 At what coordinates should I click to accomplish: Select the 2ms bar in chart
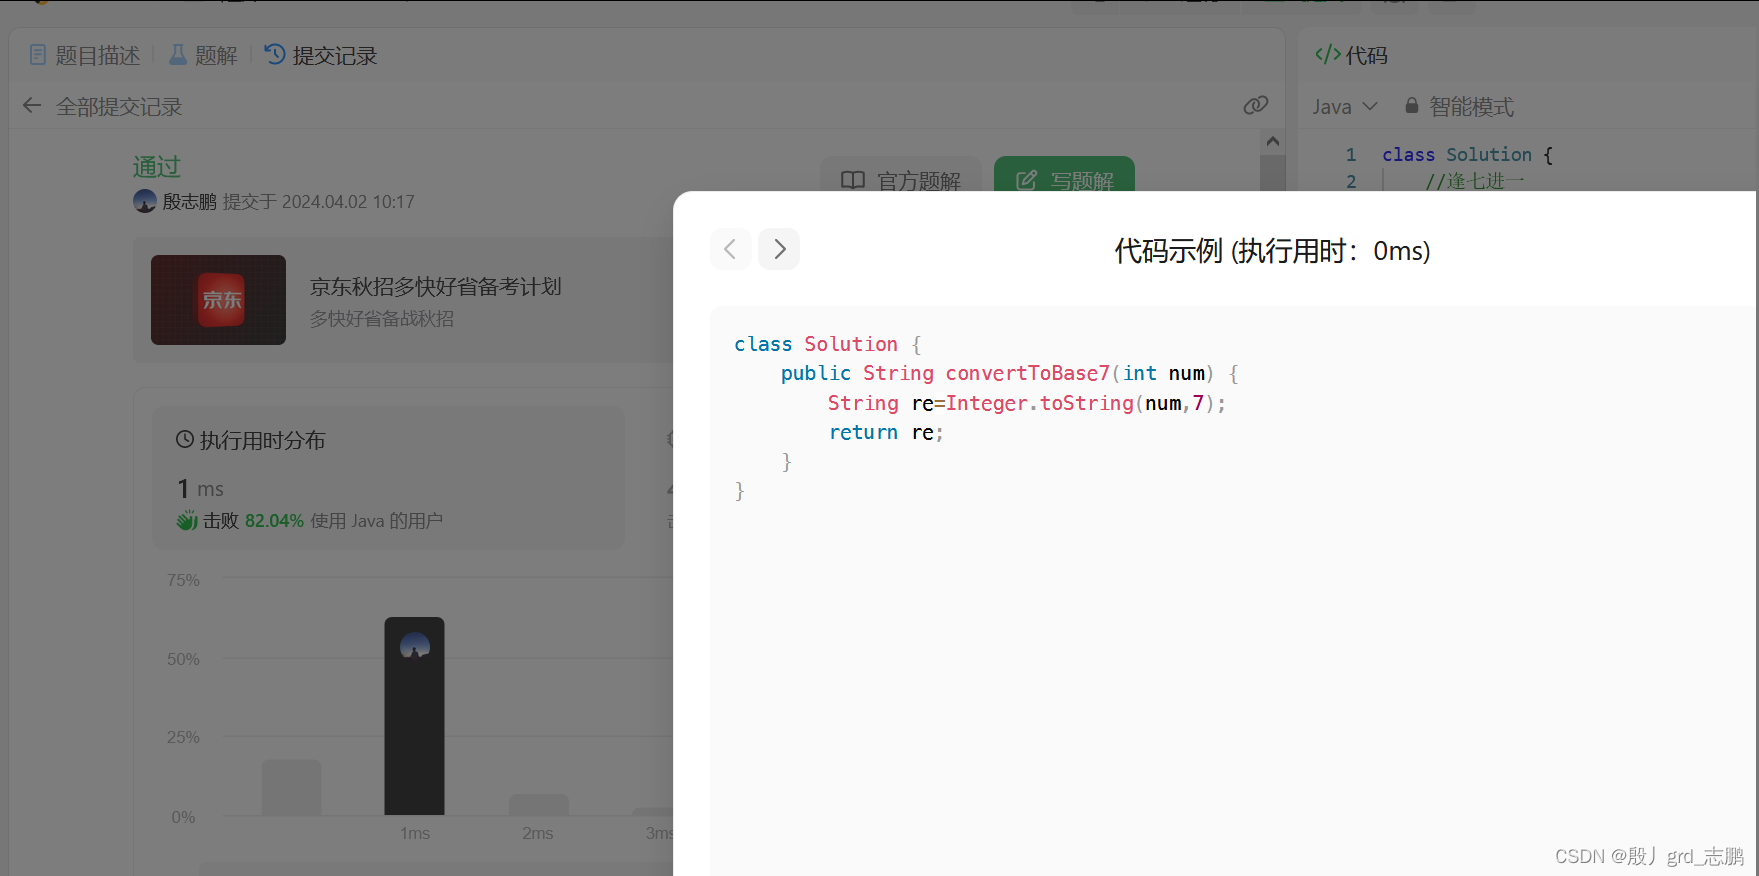[538, 805]
